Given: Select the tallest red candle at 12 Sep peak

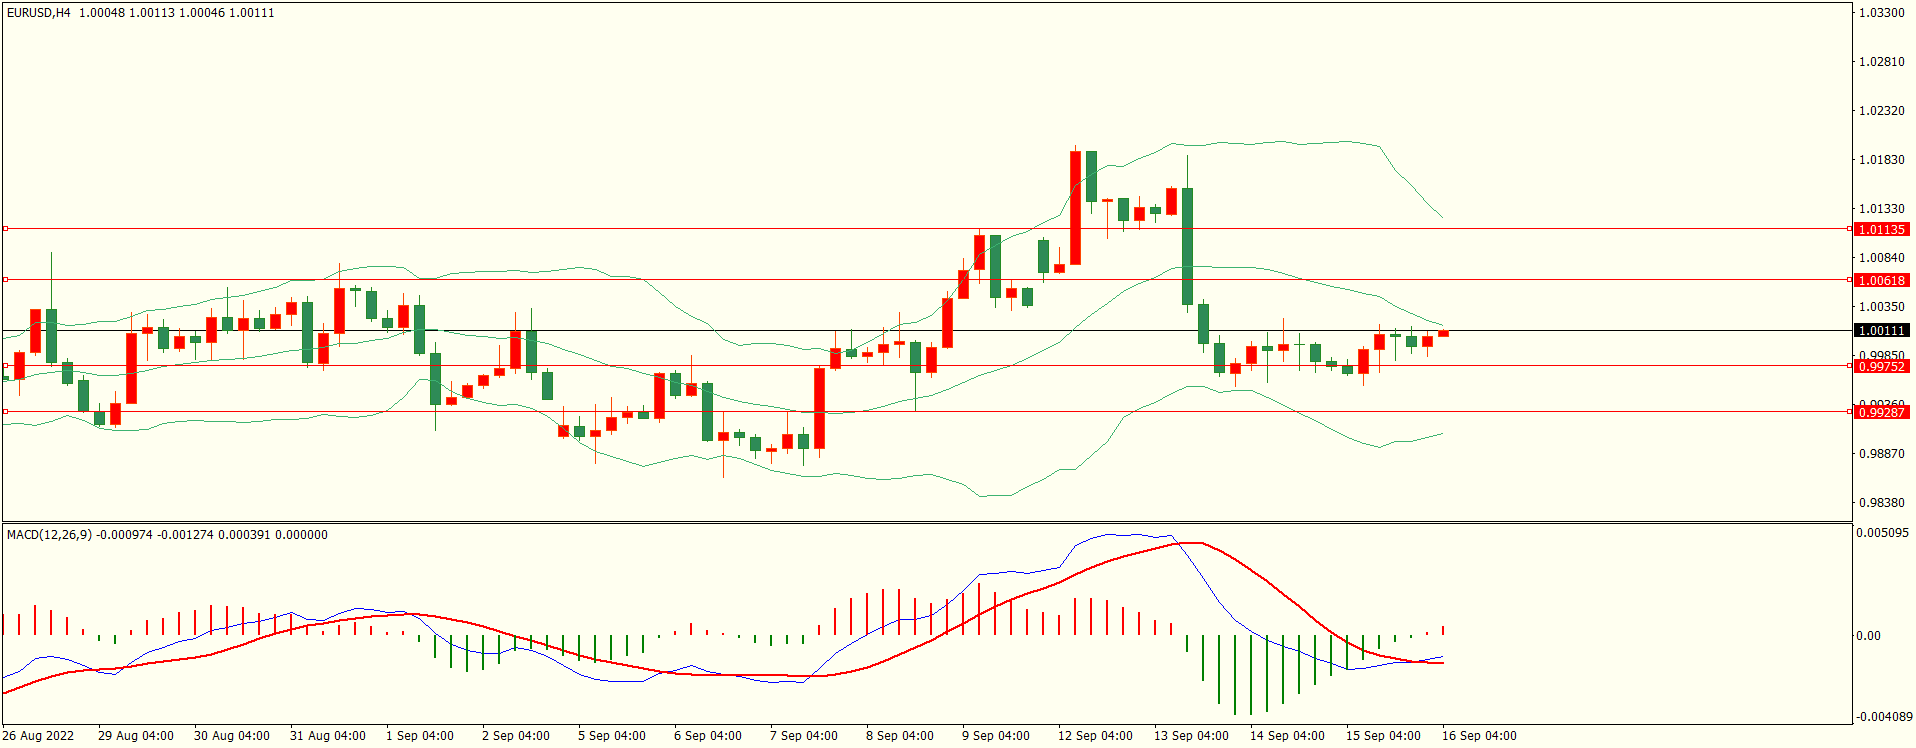Looking at the screenshot, I should click(1075, 208).
